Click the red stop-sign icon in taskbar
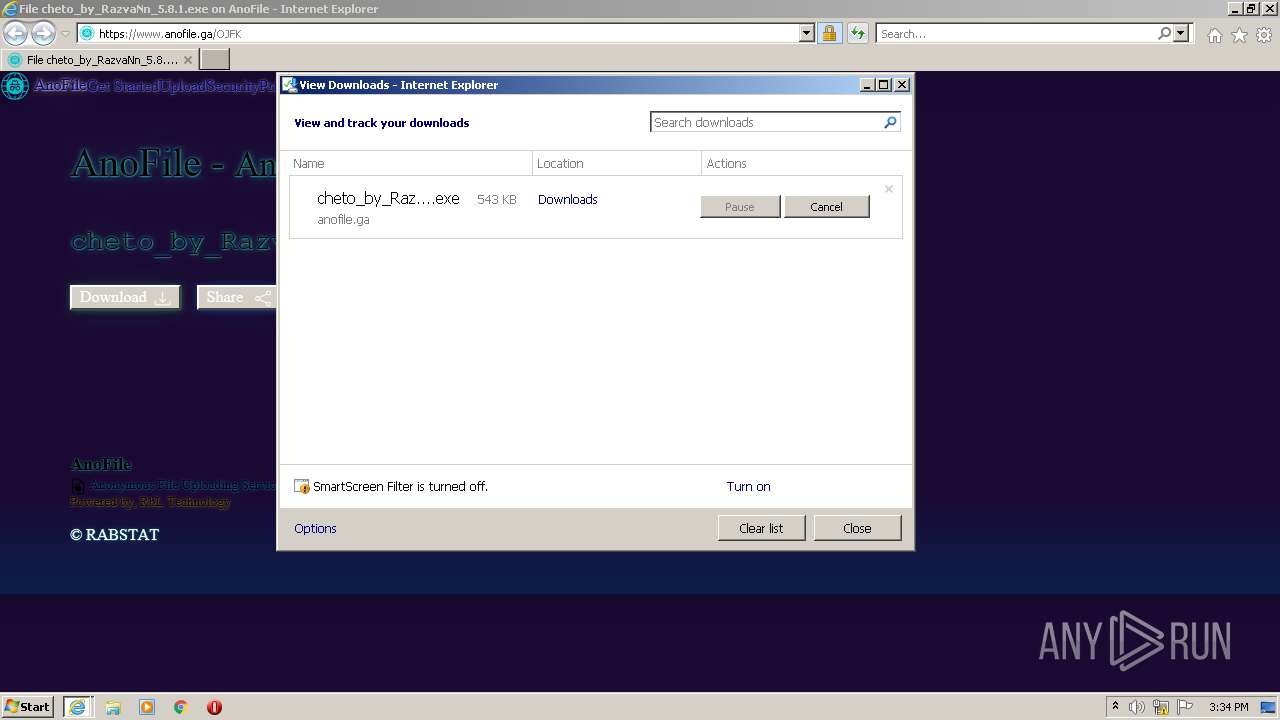This screenshot has width=1280, height=720. (214, 707)
